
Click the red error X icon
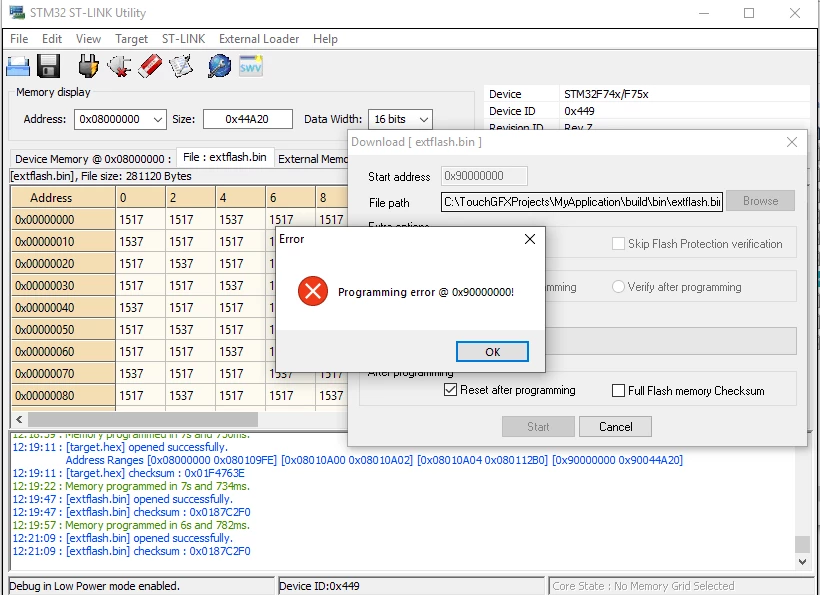click(313, 291)
